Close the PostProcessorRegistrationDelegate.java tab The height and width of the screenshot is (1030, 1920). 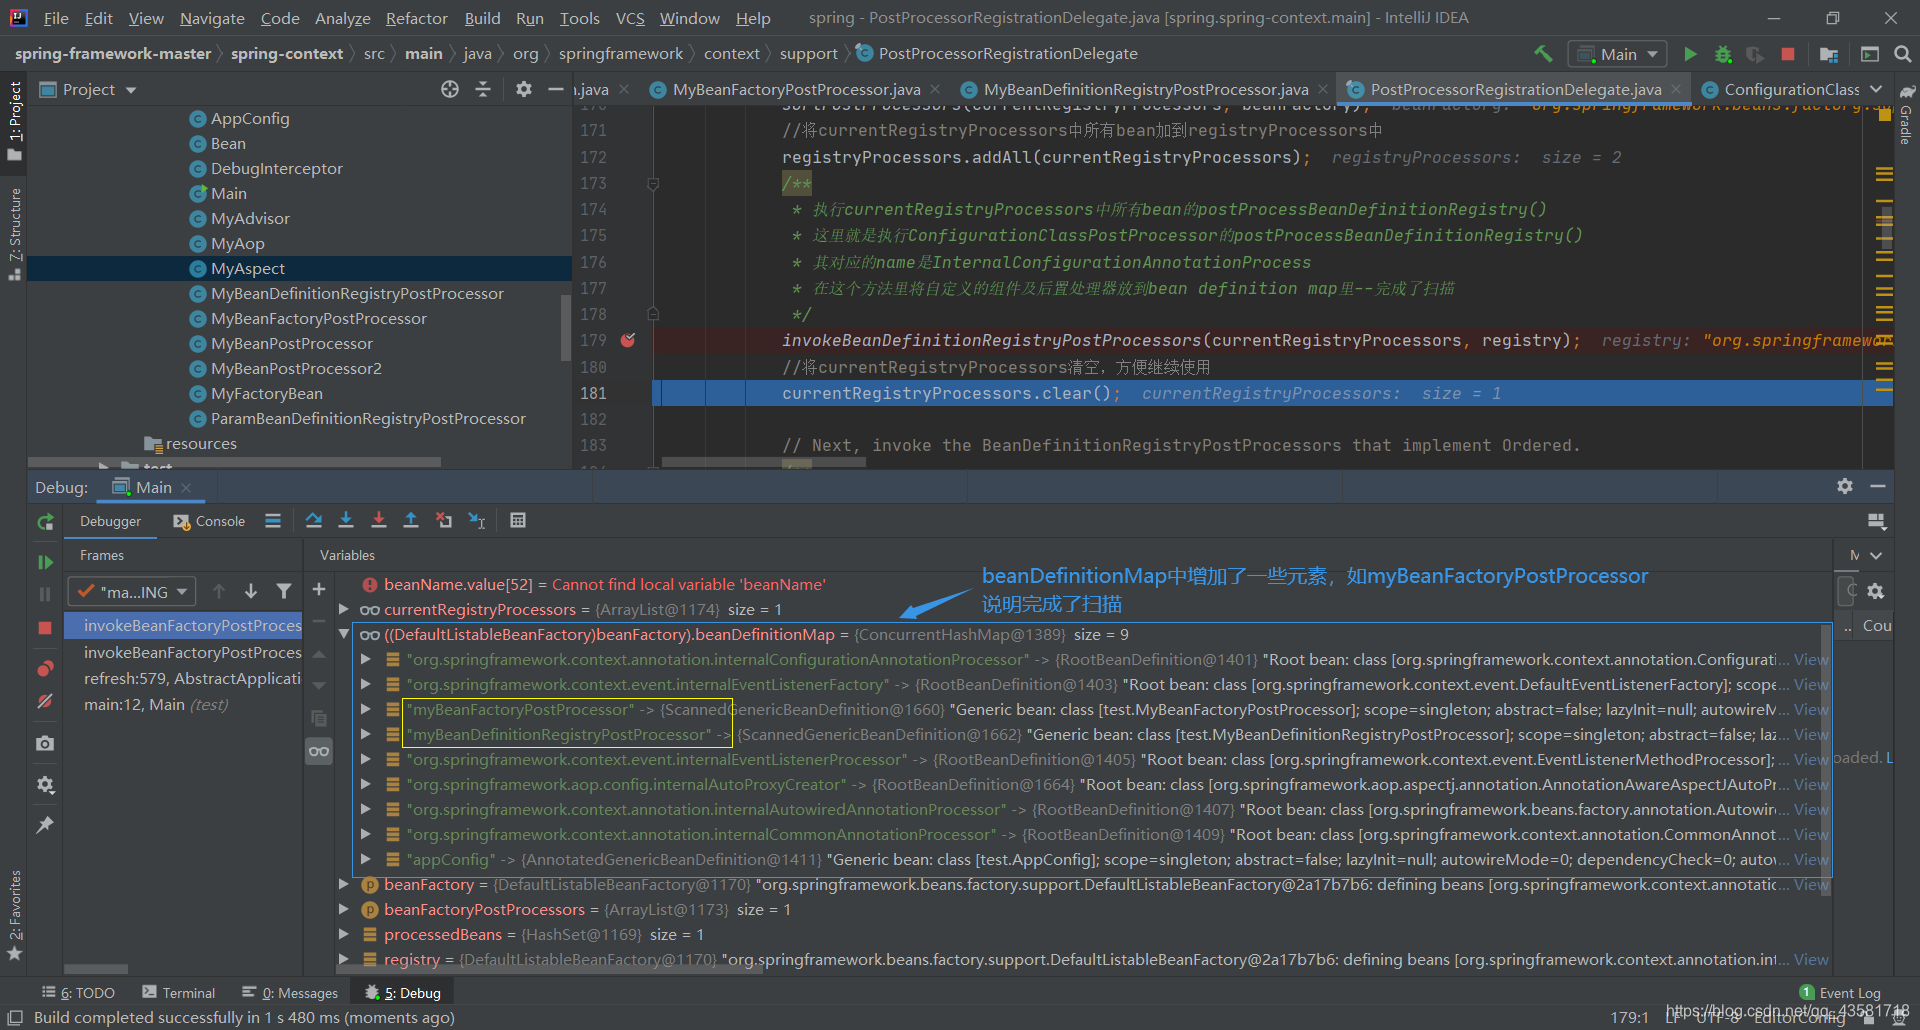click(x=1676, y=89)
